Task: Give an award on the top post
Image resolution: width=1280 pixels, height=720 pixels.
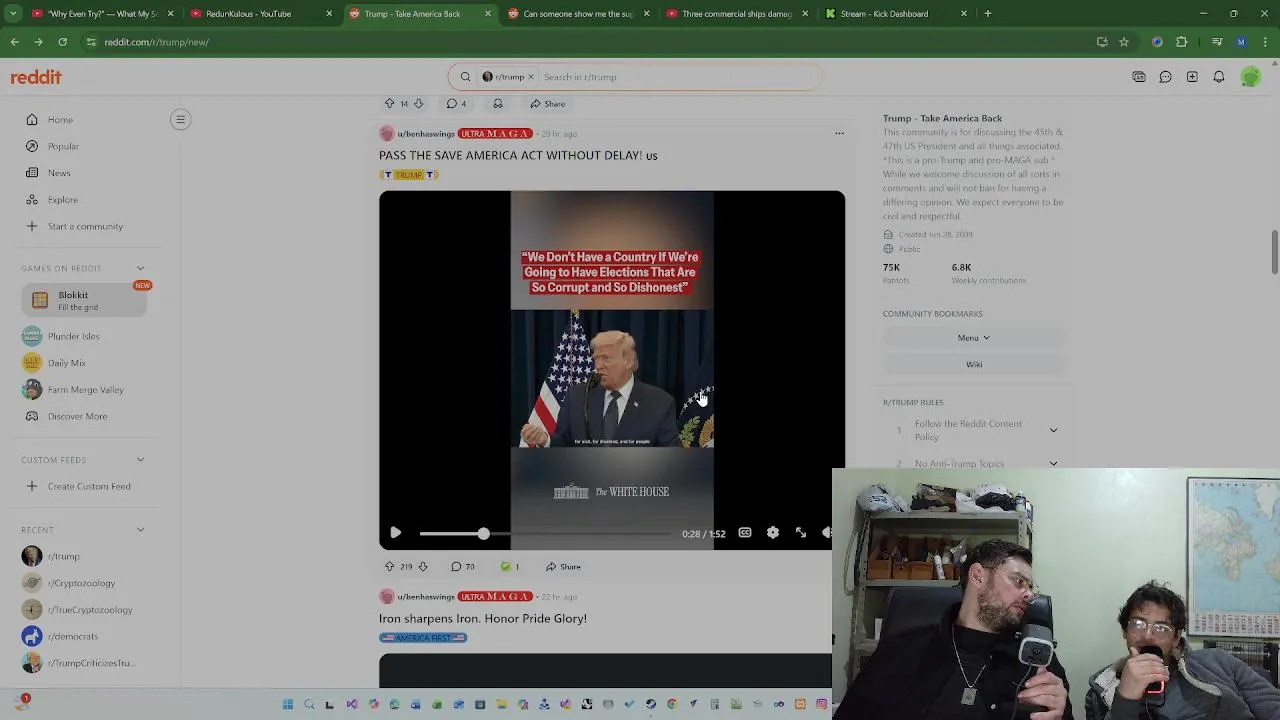Action: point(497,104)
